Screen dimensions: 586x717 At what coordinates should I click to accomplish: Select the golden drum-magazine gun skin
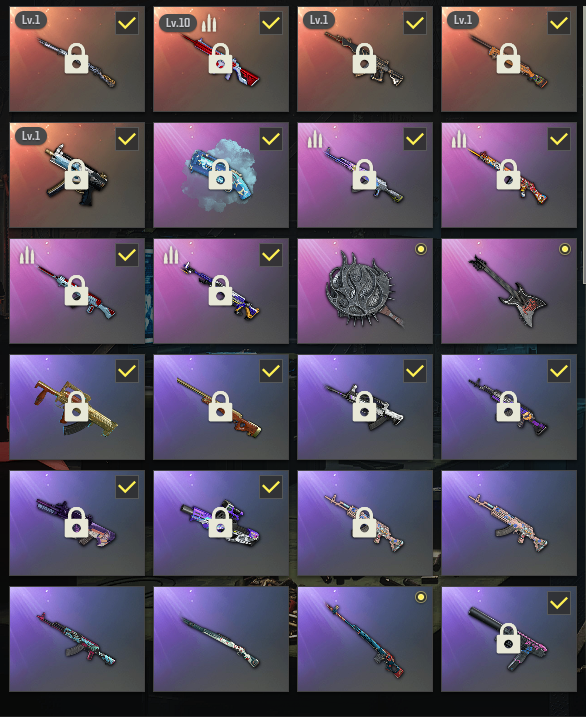tap(77, 407)
